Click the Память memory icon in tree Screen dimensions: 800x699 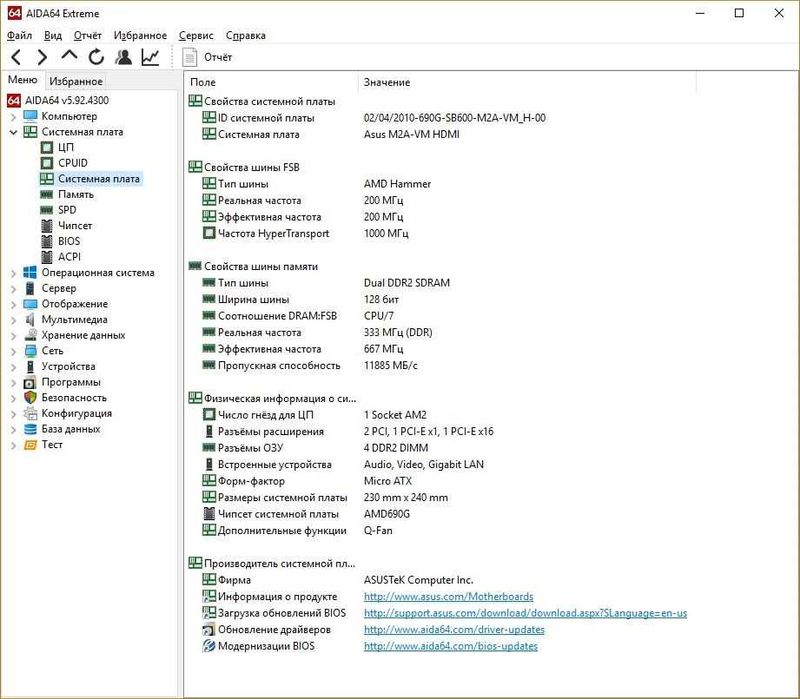pos(46,194)
